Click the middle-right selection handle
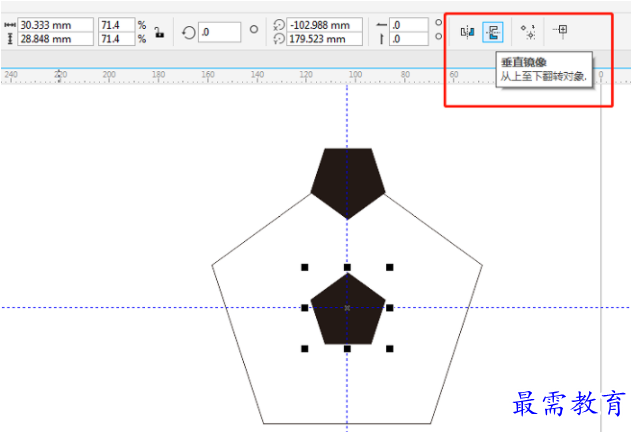 tap(390, 308)
